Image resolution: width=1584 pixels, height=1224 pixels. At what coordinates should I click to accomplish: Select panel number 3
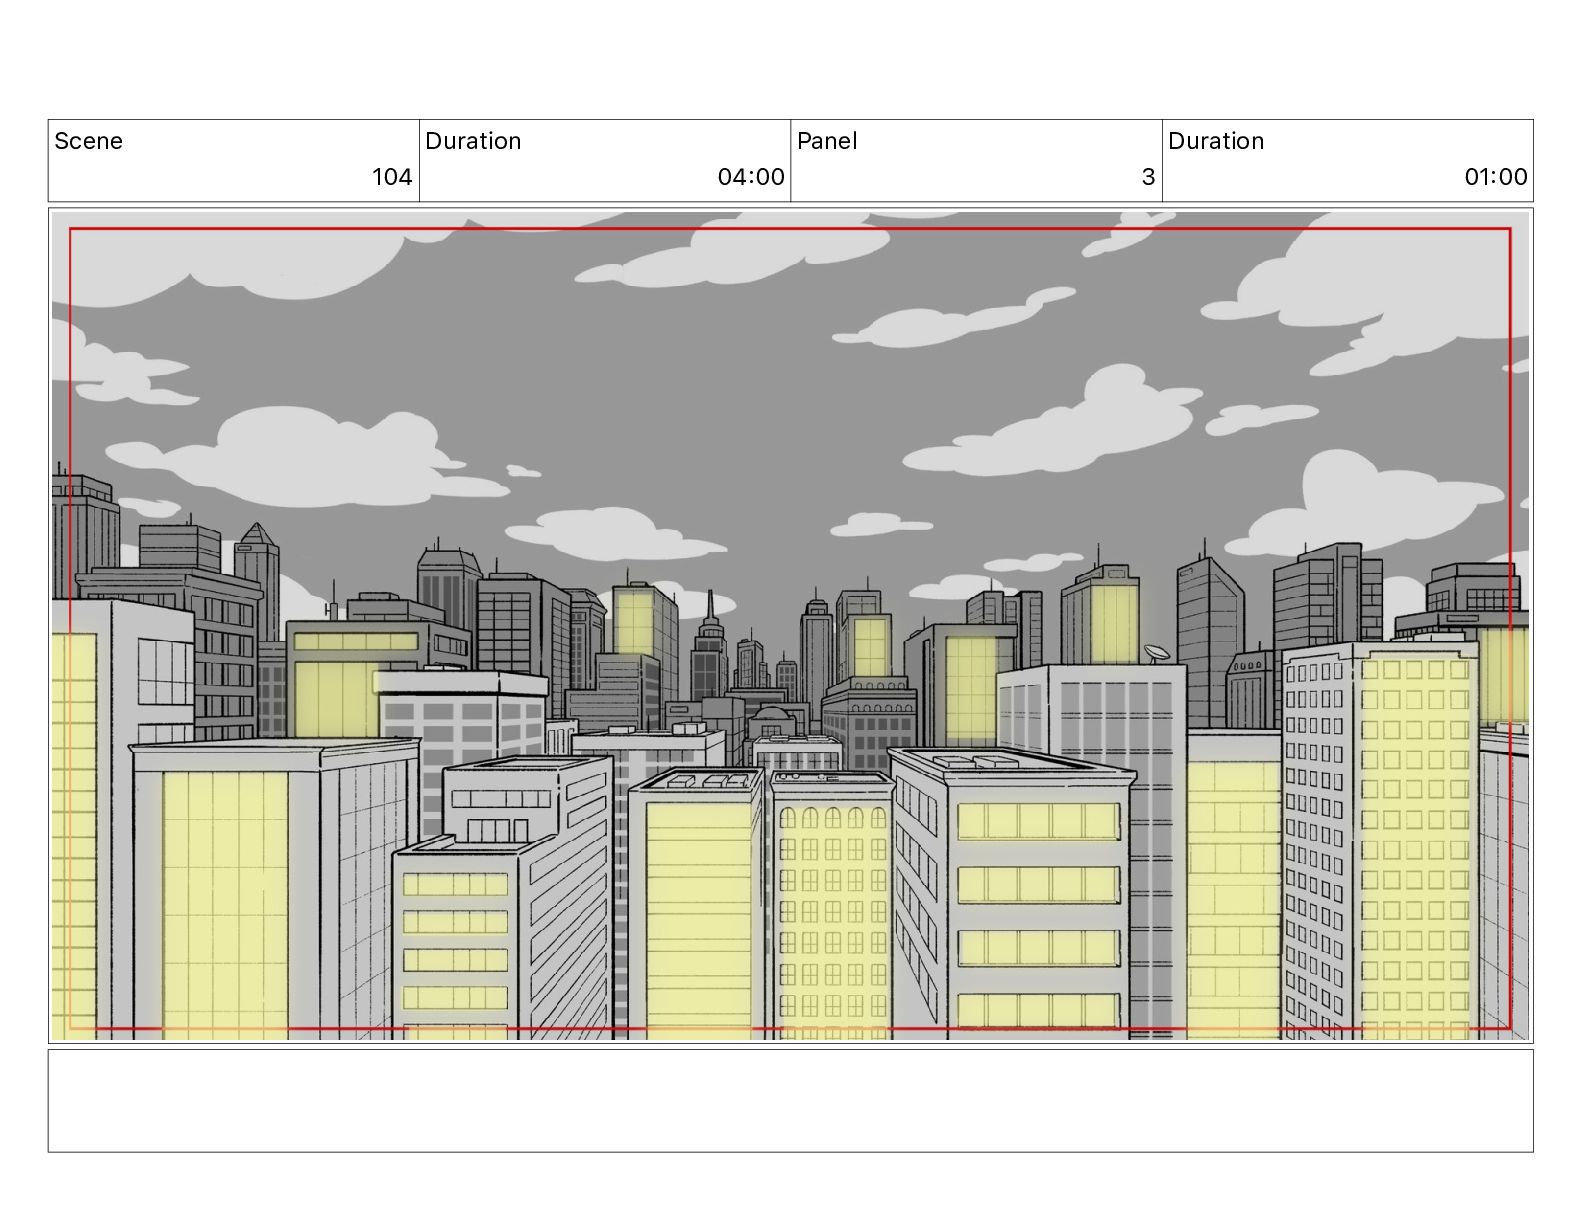tap(1148, 177)
